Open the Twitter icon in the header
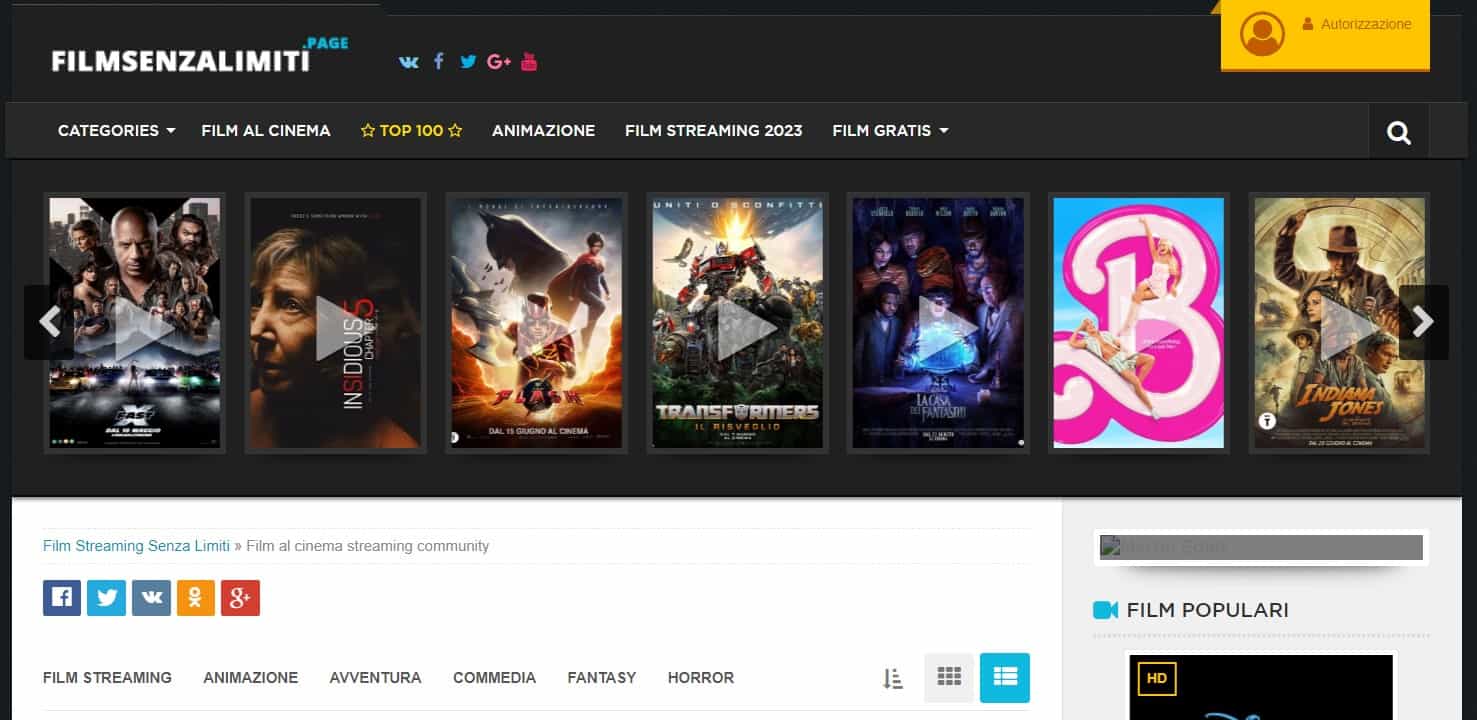 pos(468,61)
